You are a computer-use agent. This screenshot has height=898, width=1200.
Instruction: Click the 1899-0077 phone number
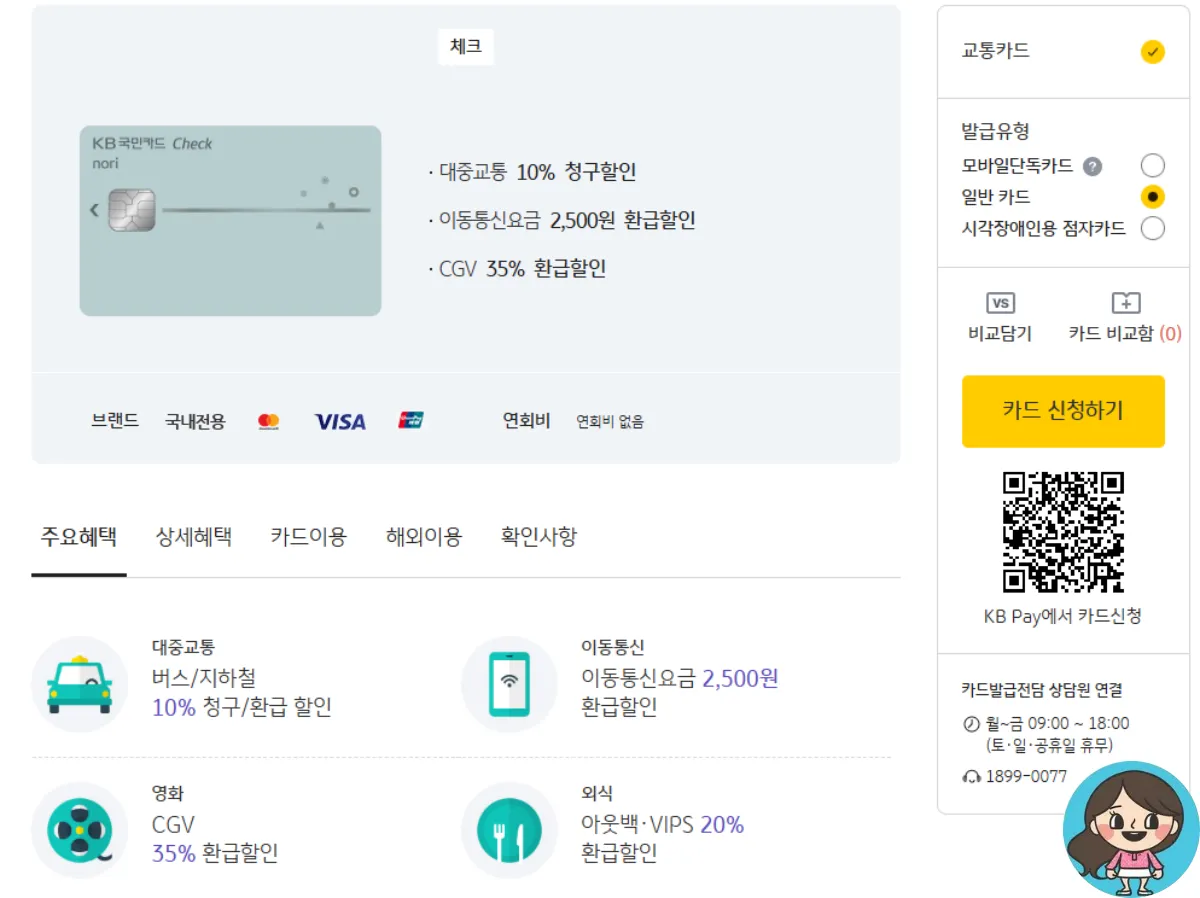point(1026,776)
